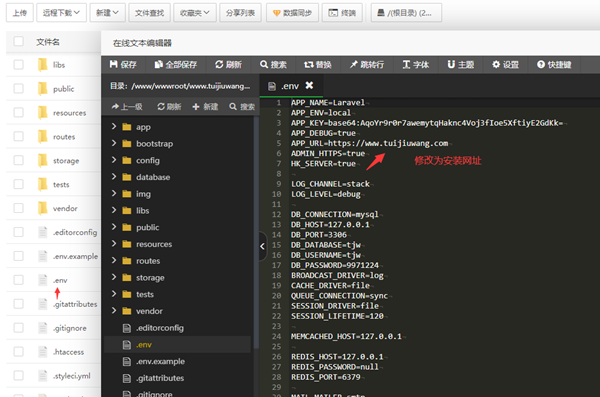
Task: Collapse the file tree sidebar arrow
Action: click(x=262, y=246)
